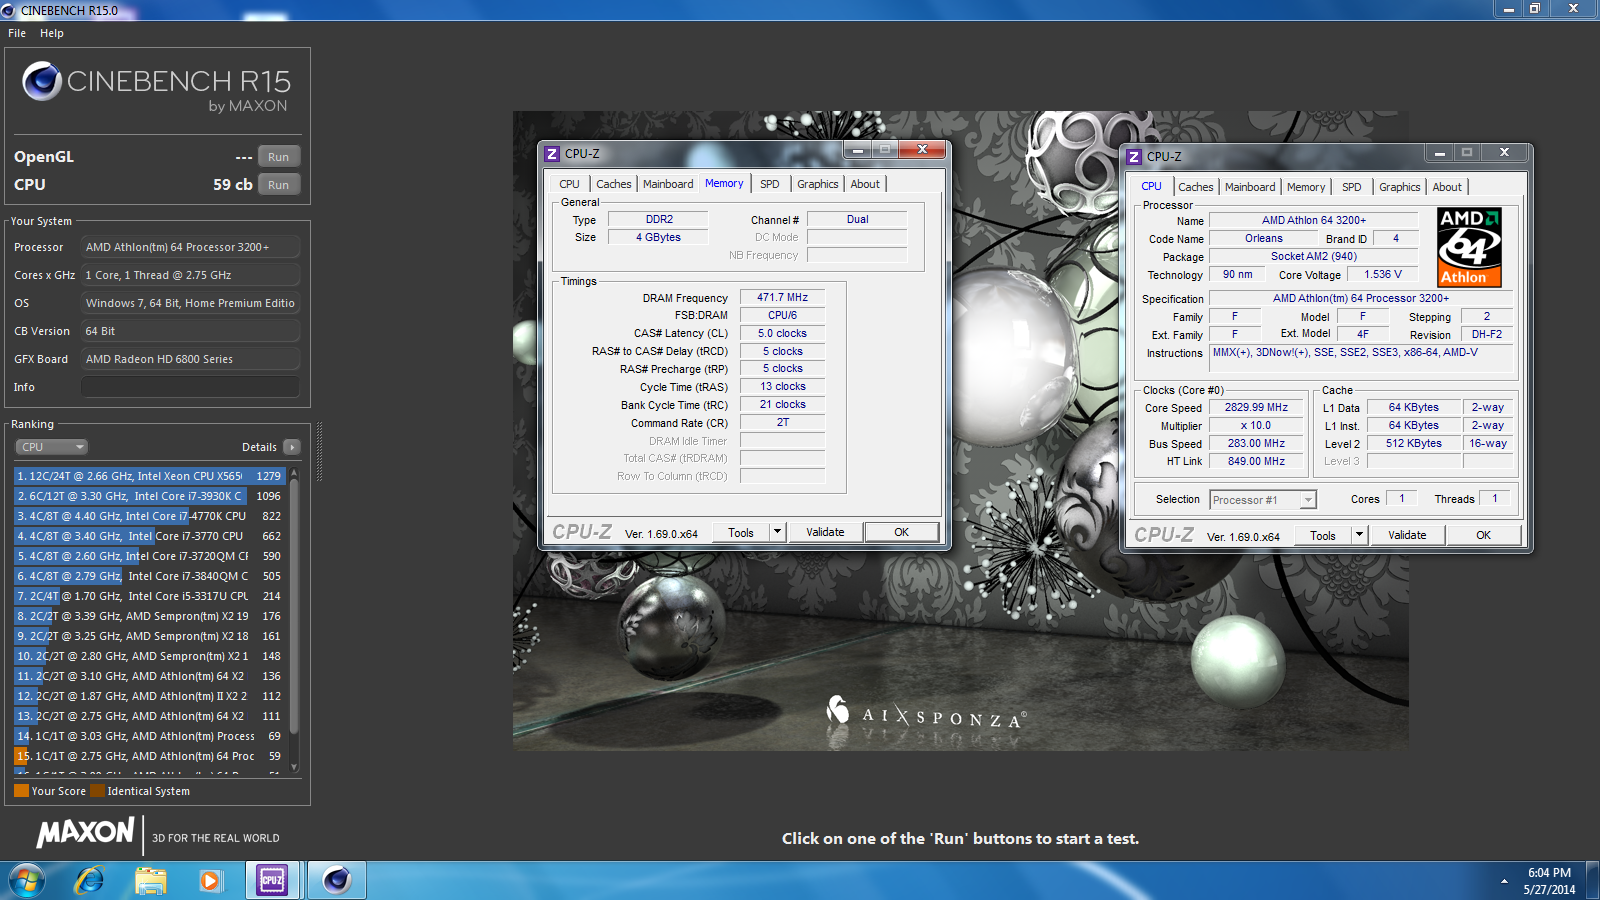Open Graphics tab in right CPU-Z window
Viewport: 1600px width, 900px height.
[1399, 187]
